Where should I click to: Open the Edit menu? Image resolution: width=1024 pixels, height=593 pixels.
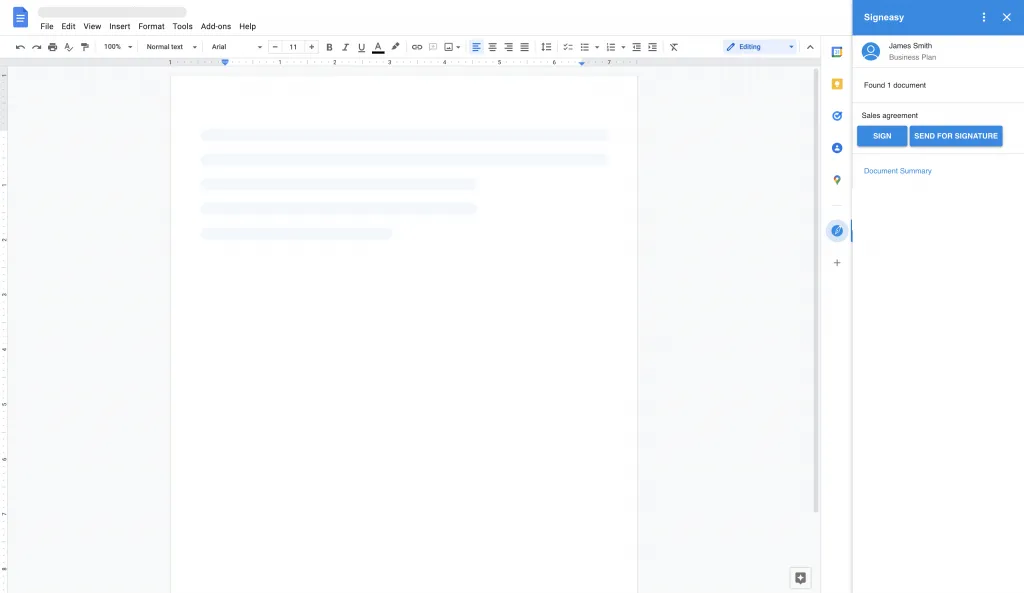[69, 26]
